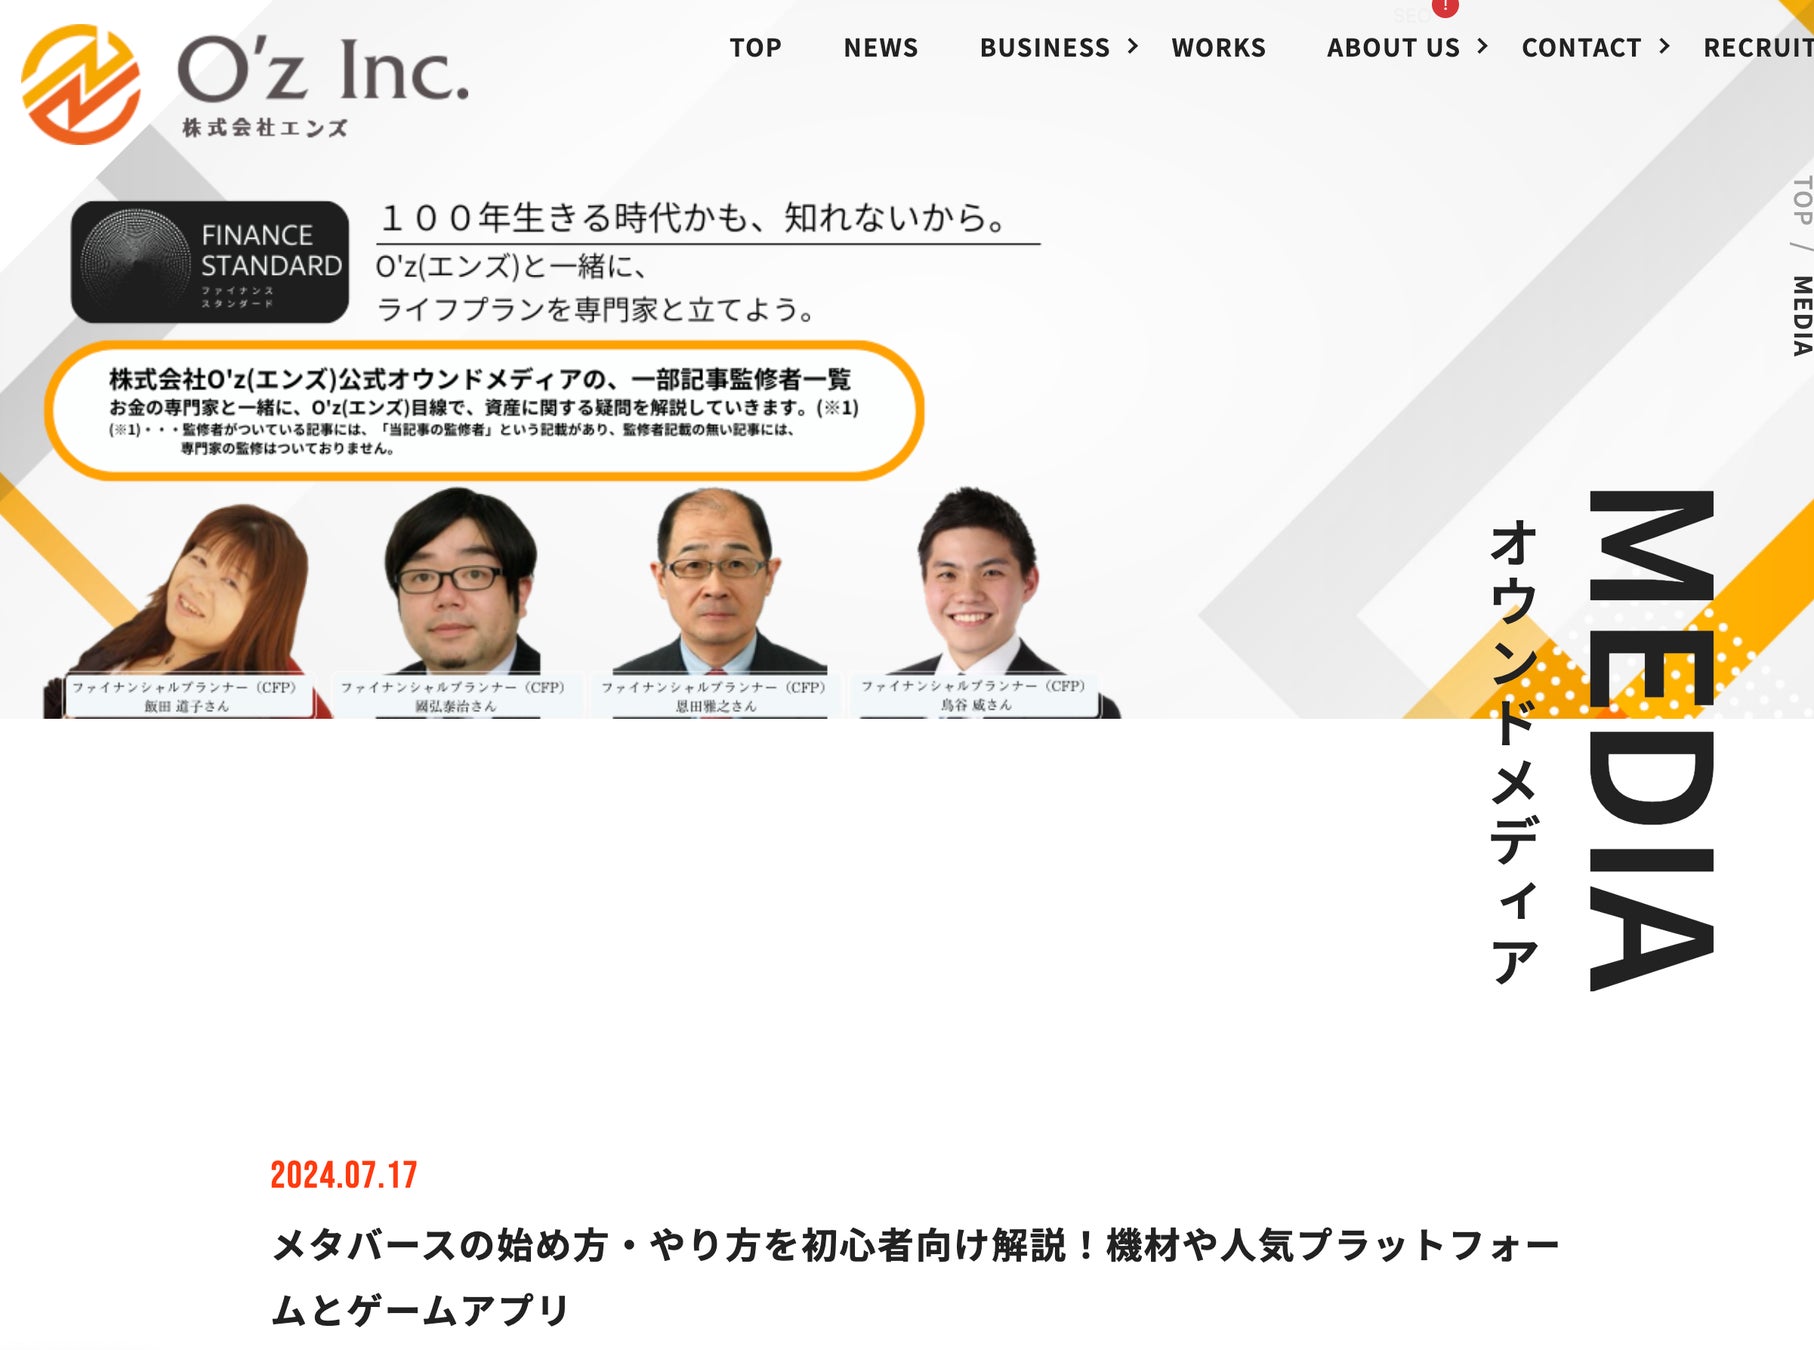Open ABOUT US from the header menu
The image size is (1814, 1350).
(x=1393, y=48)
